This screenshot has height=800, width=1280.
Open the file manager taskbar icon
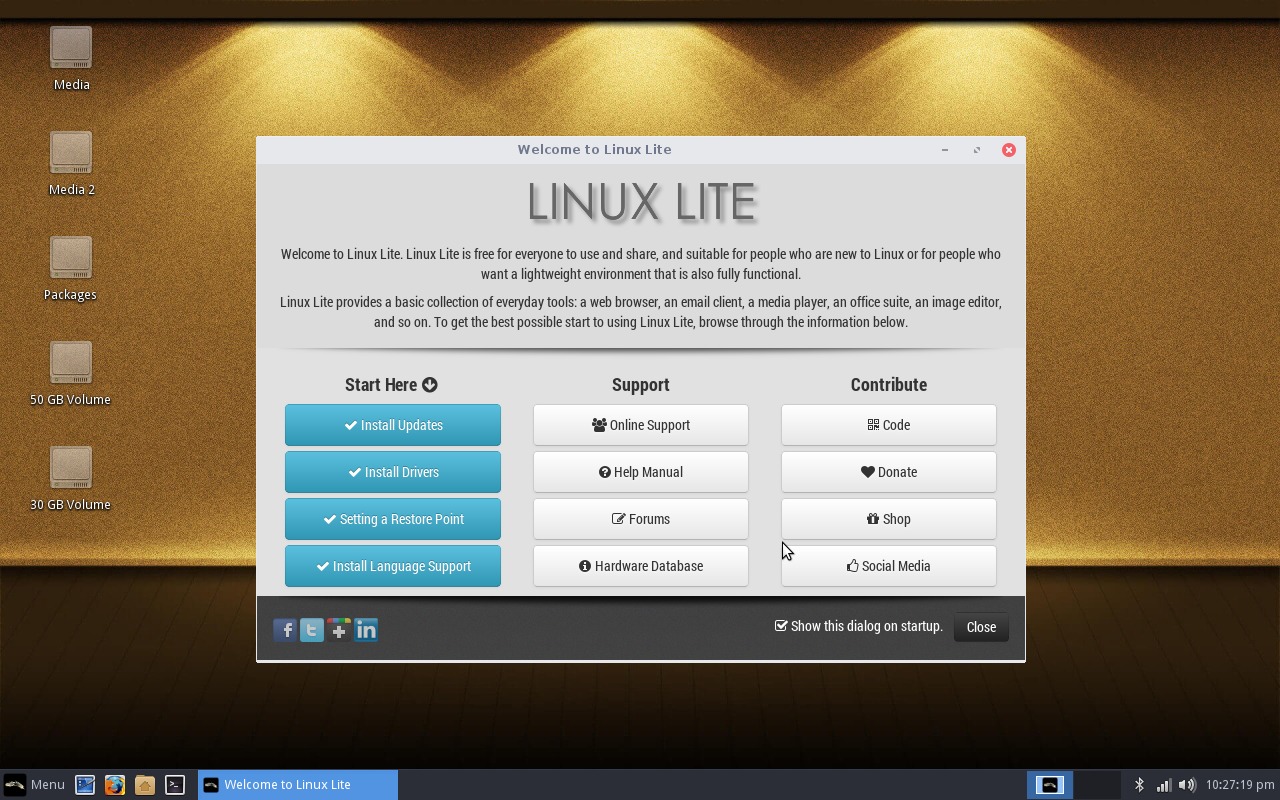[x=145, y=785]
